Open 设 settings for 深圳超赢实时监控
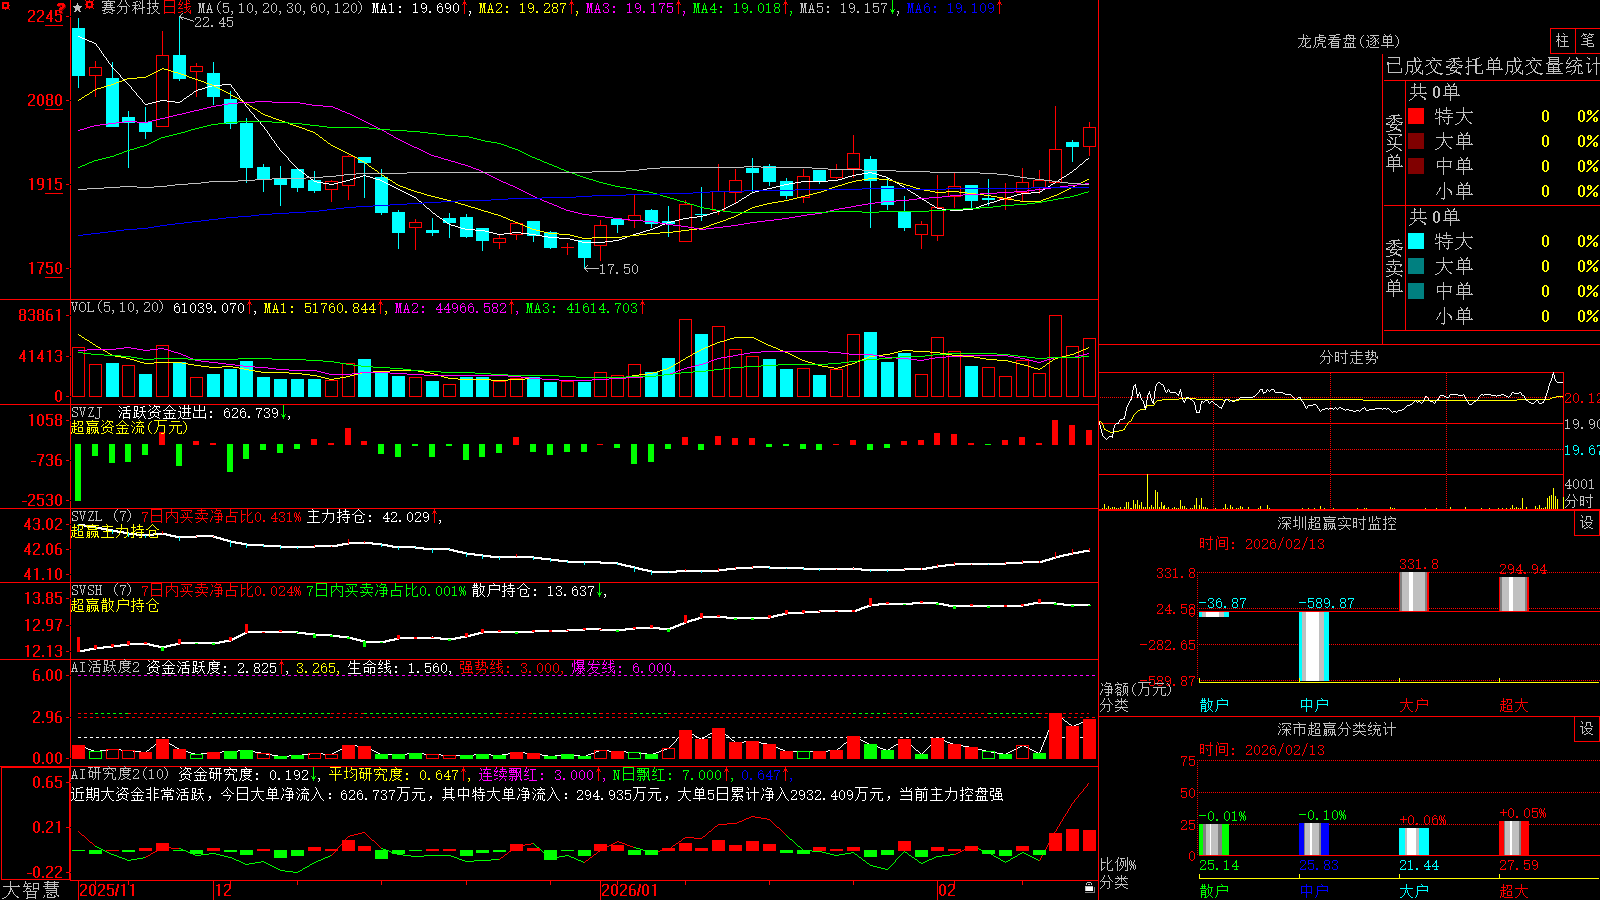This screenshot has height=900, width=1600. pyautogui.click(x=1586, y=523)
